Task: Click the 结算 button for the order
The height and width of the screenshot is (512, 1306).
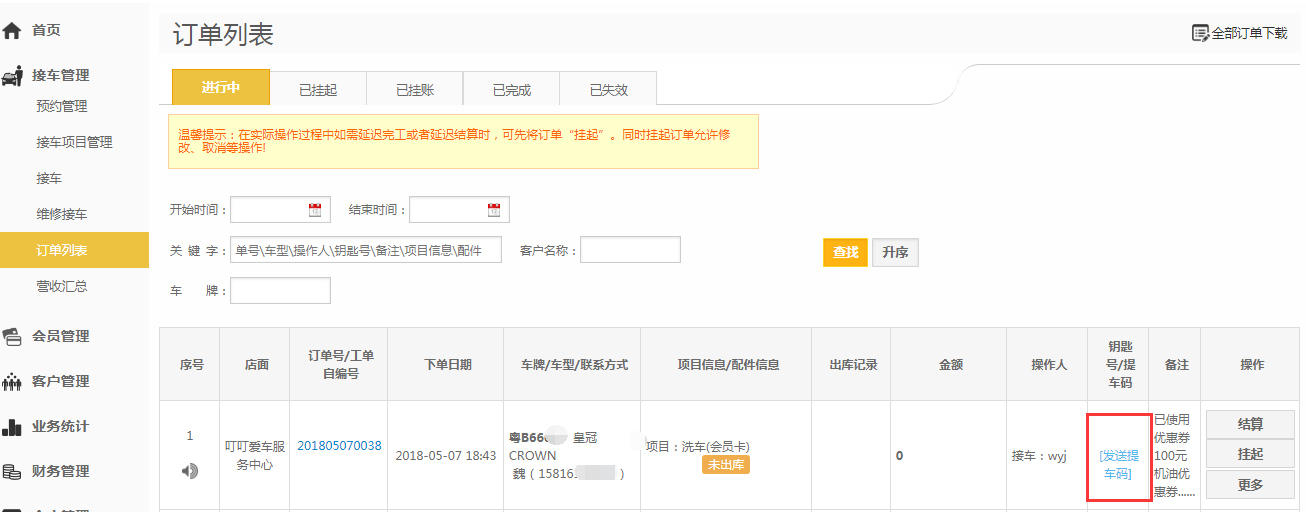Action: click(1250, 423)
